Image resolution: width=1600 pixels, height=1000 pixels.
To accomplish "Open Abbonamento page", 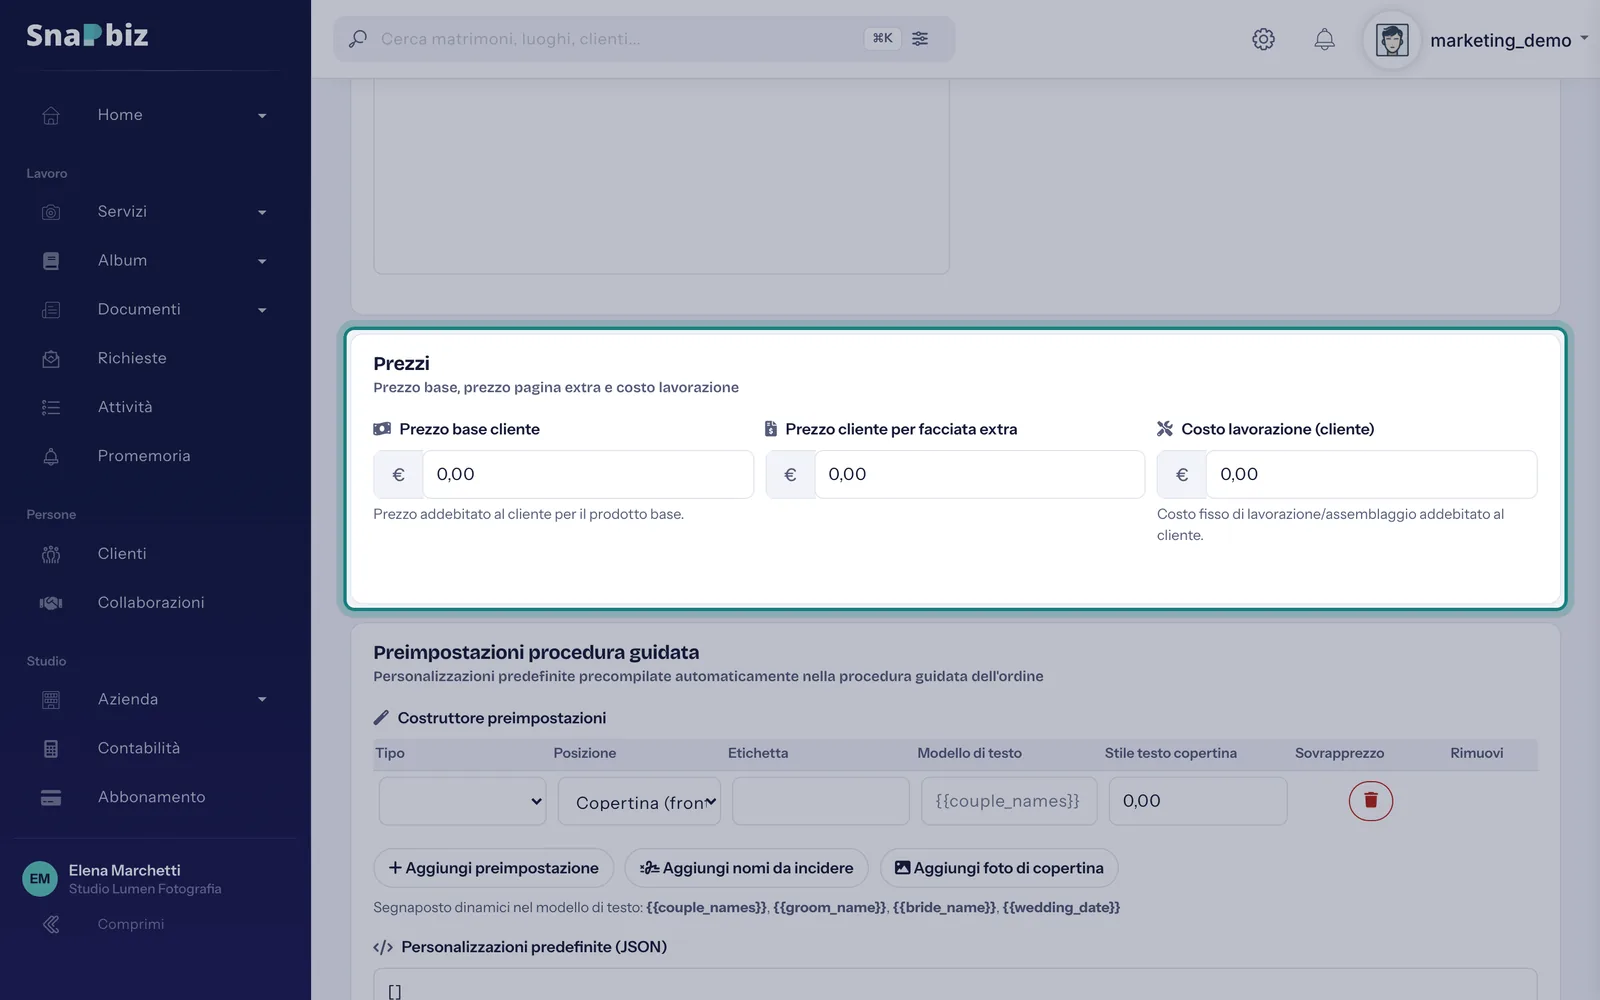I will pyautogui.click(x=151, y=797).
